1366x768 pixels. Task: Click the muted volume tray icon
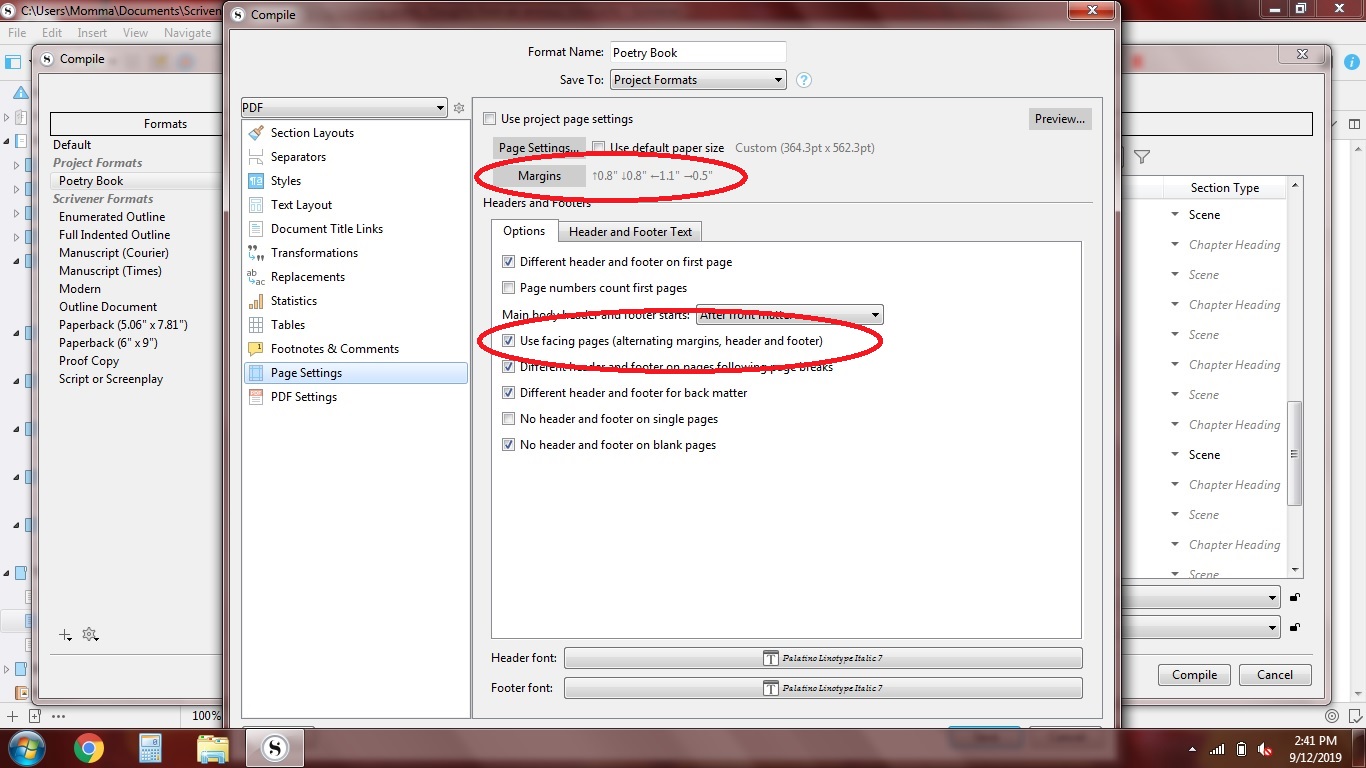click(x=1265, y=748)
